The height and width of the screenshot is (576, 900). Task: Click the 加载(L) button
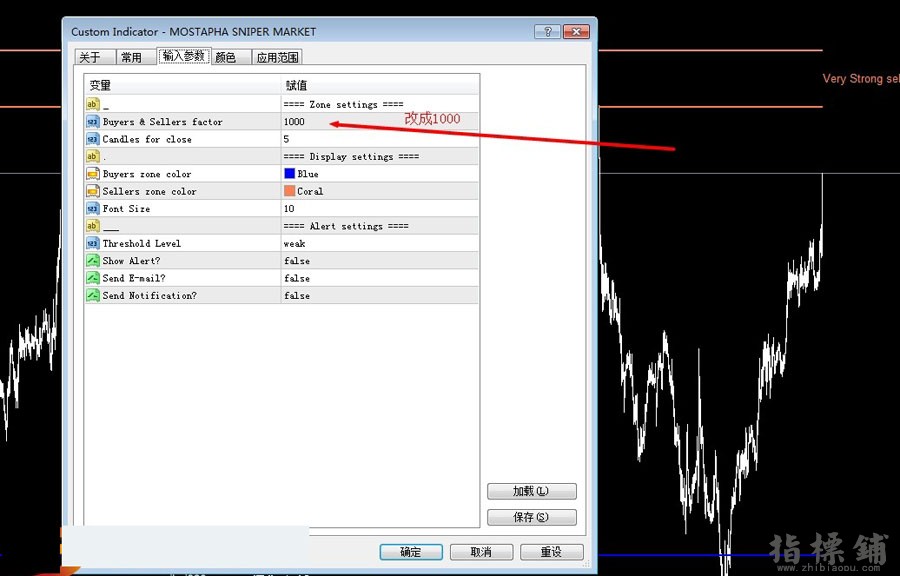[532, 491]
